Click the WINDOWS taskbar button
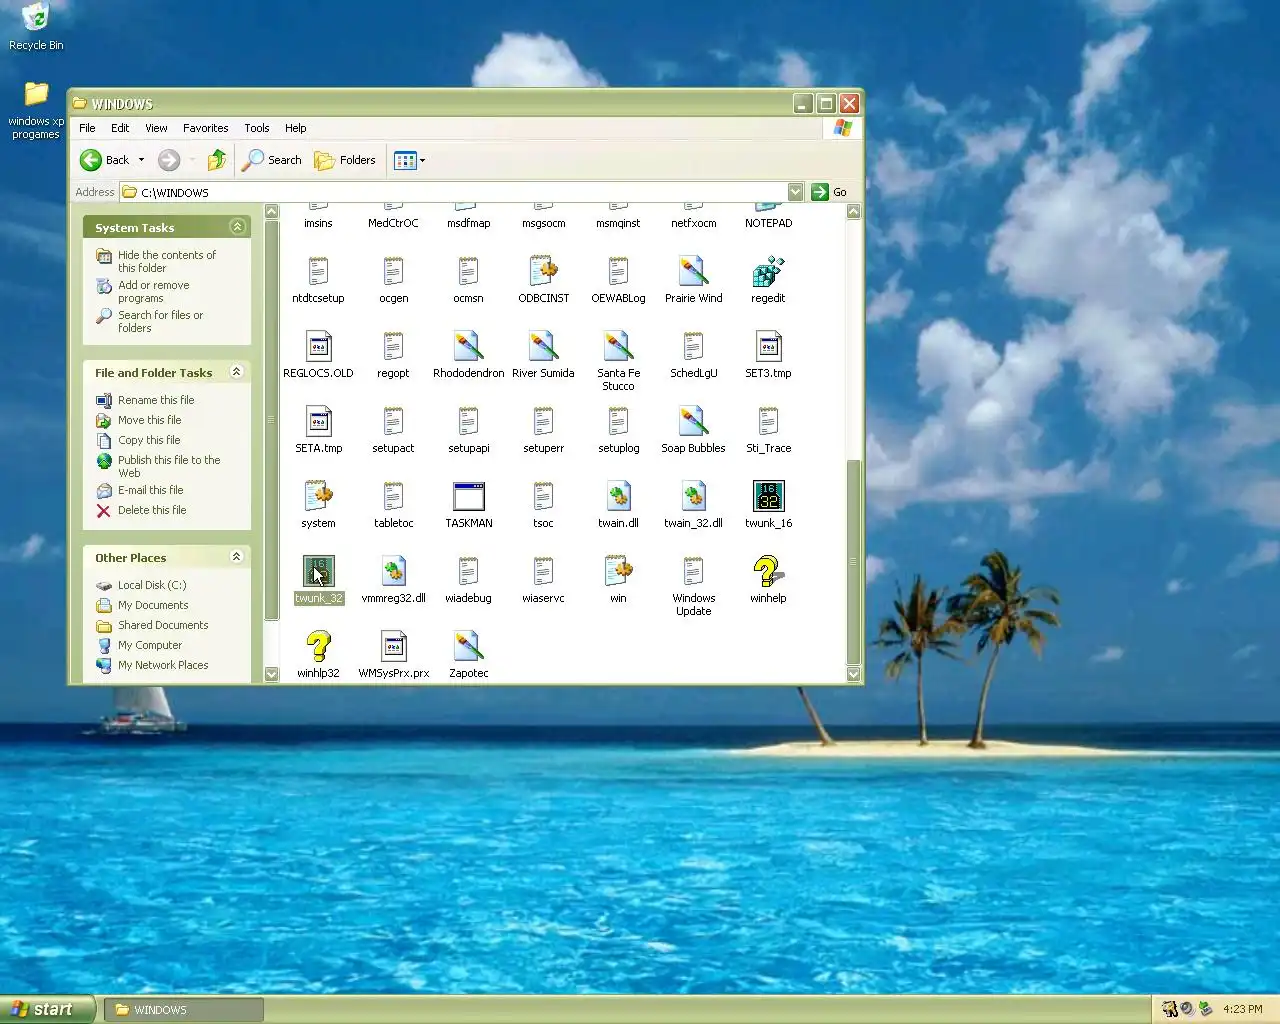The image size is (1280, 1024). [184, 1010]
